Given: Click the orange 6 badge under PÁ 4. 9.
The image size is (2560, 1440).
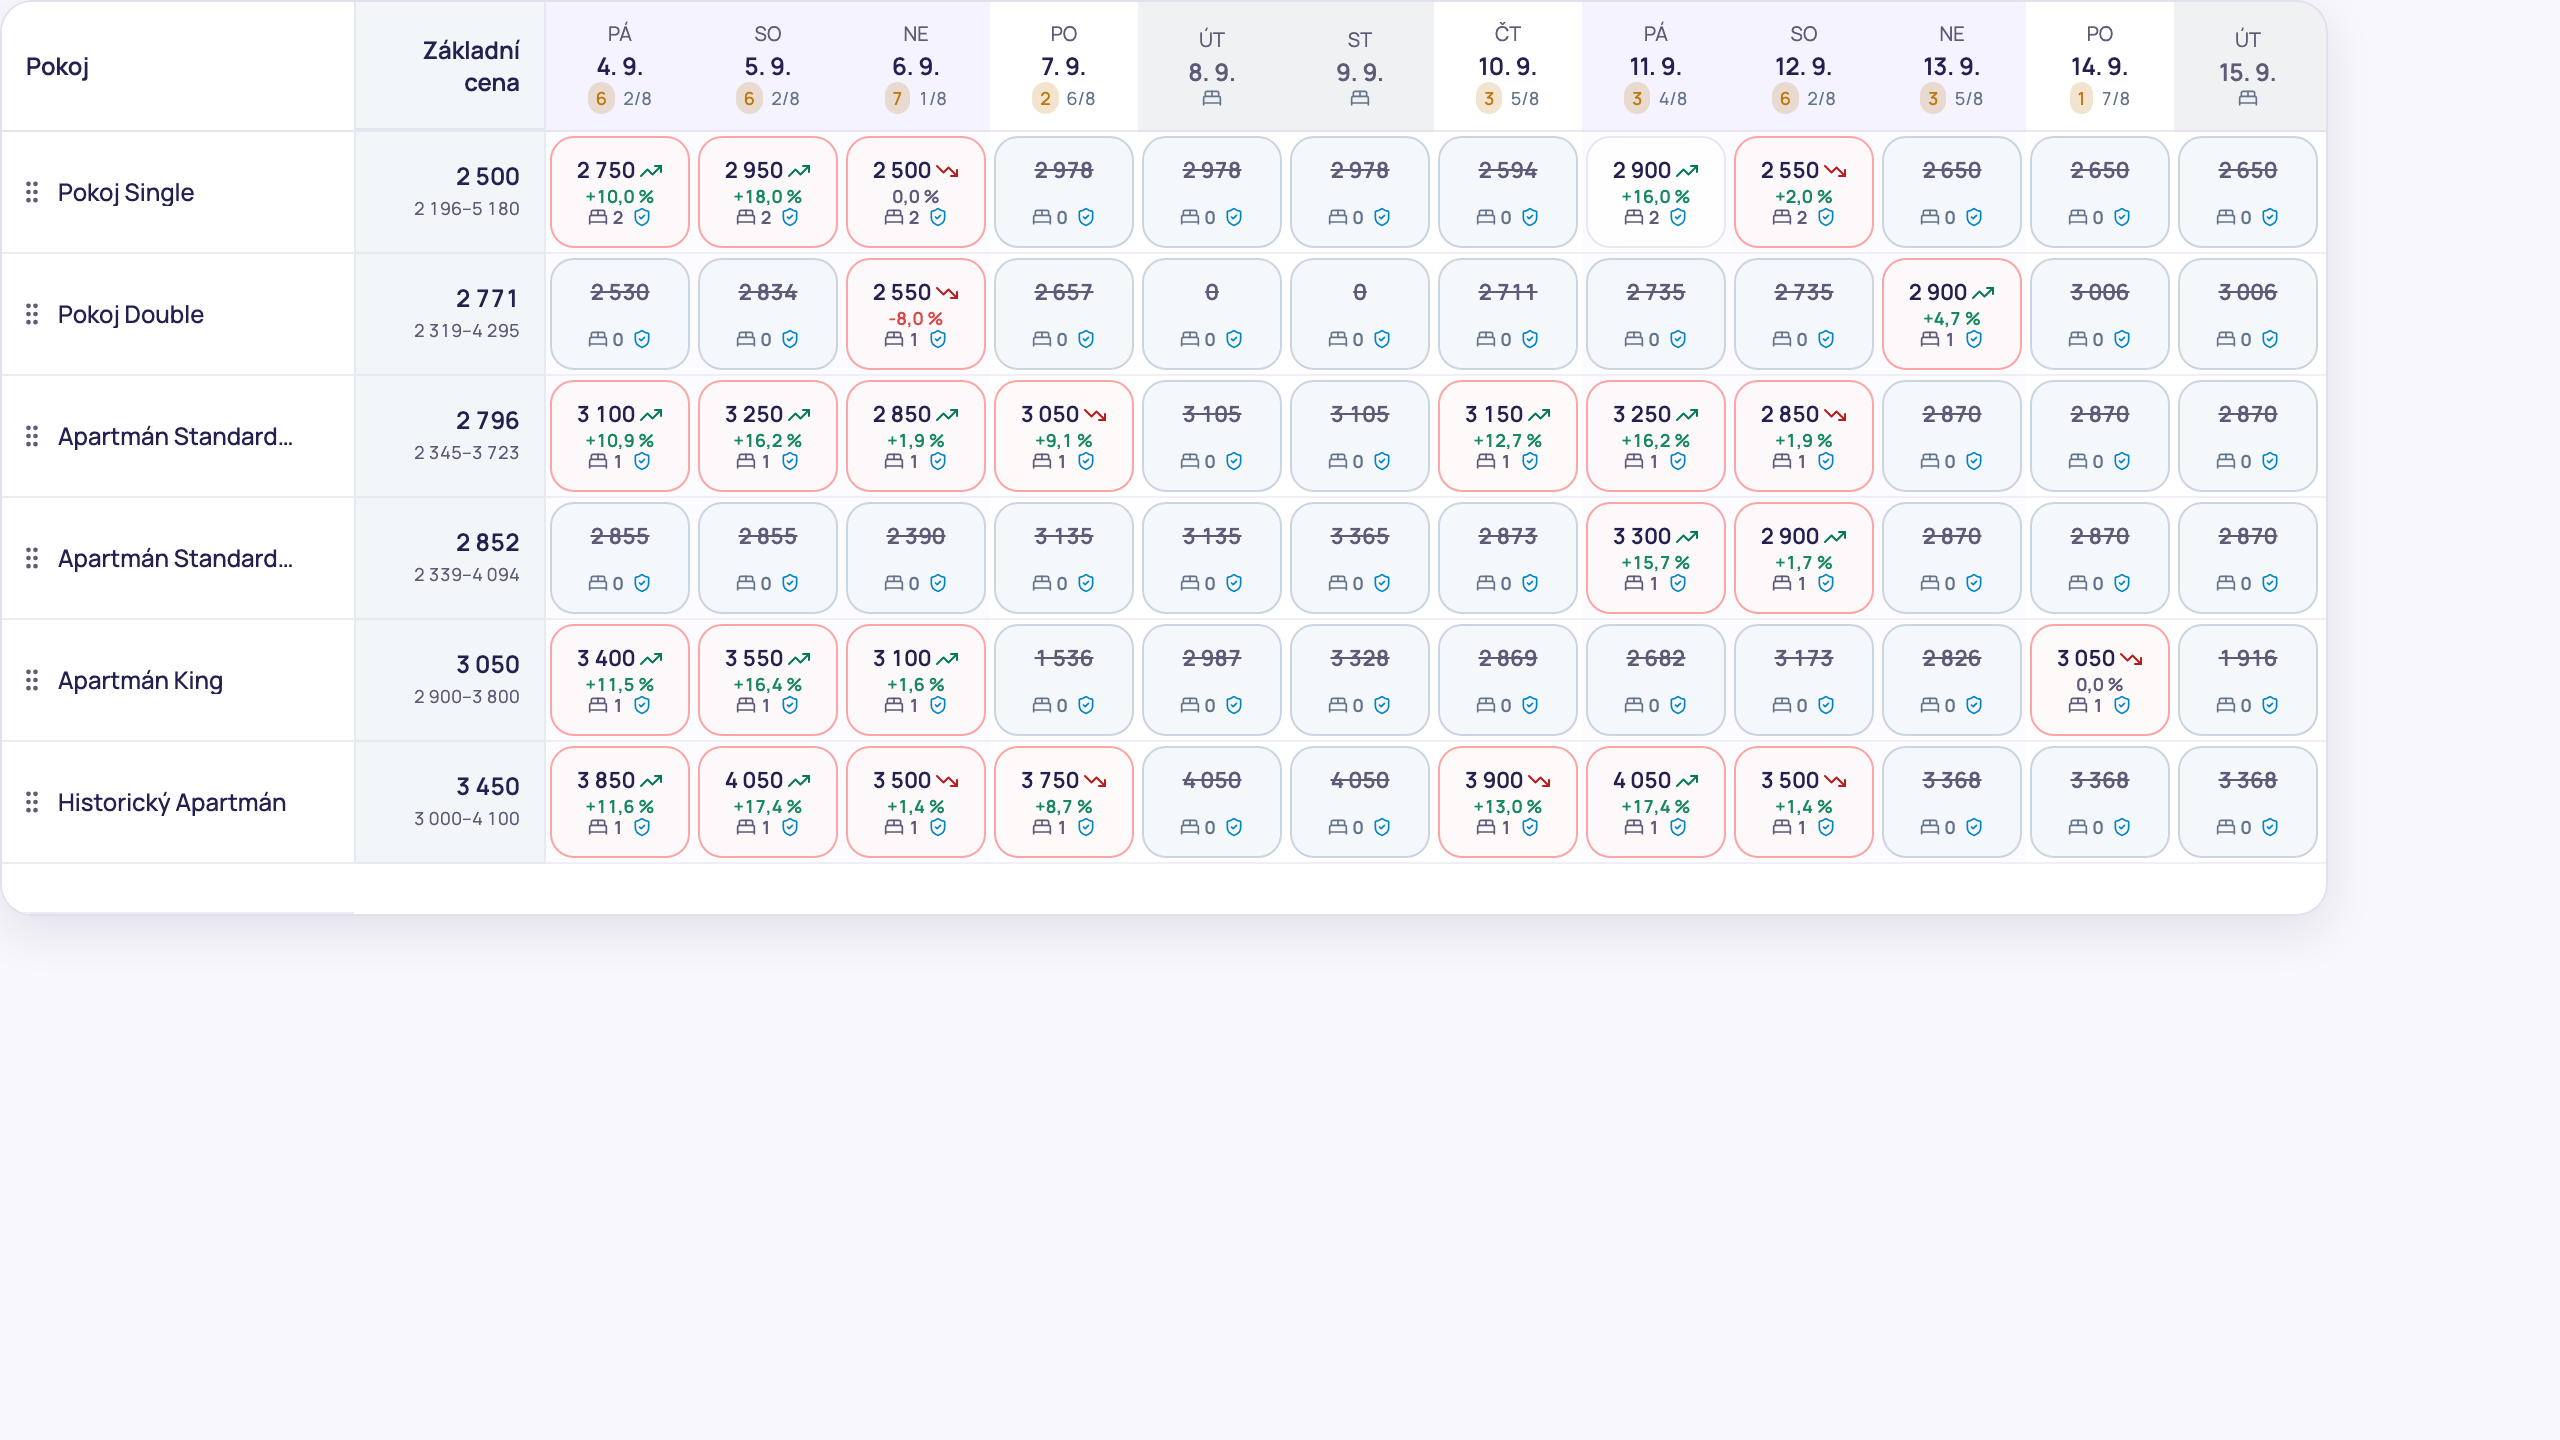Looking at the screenshot, I should click(601, 98).
